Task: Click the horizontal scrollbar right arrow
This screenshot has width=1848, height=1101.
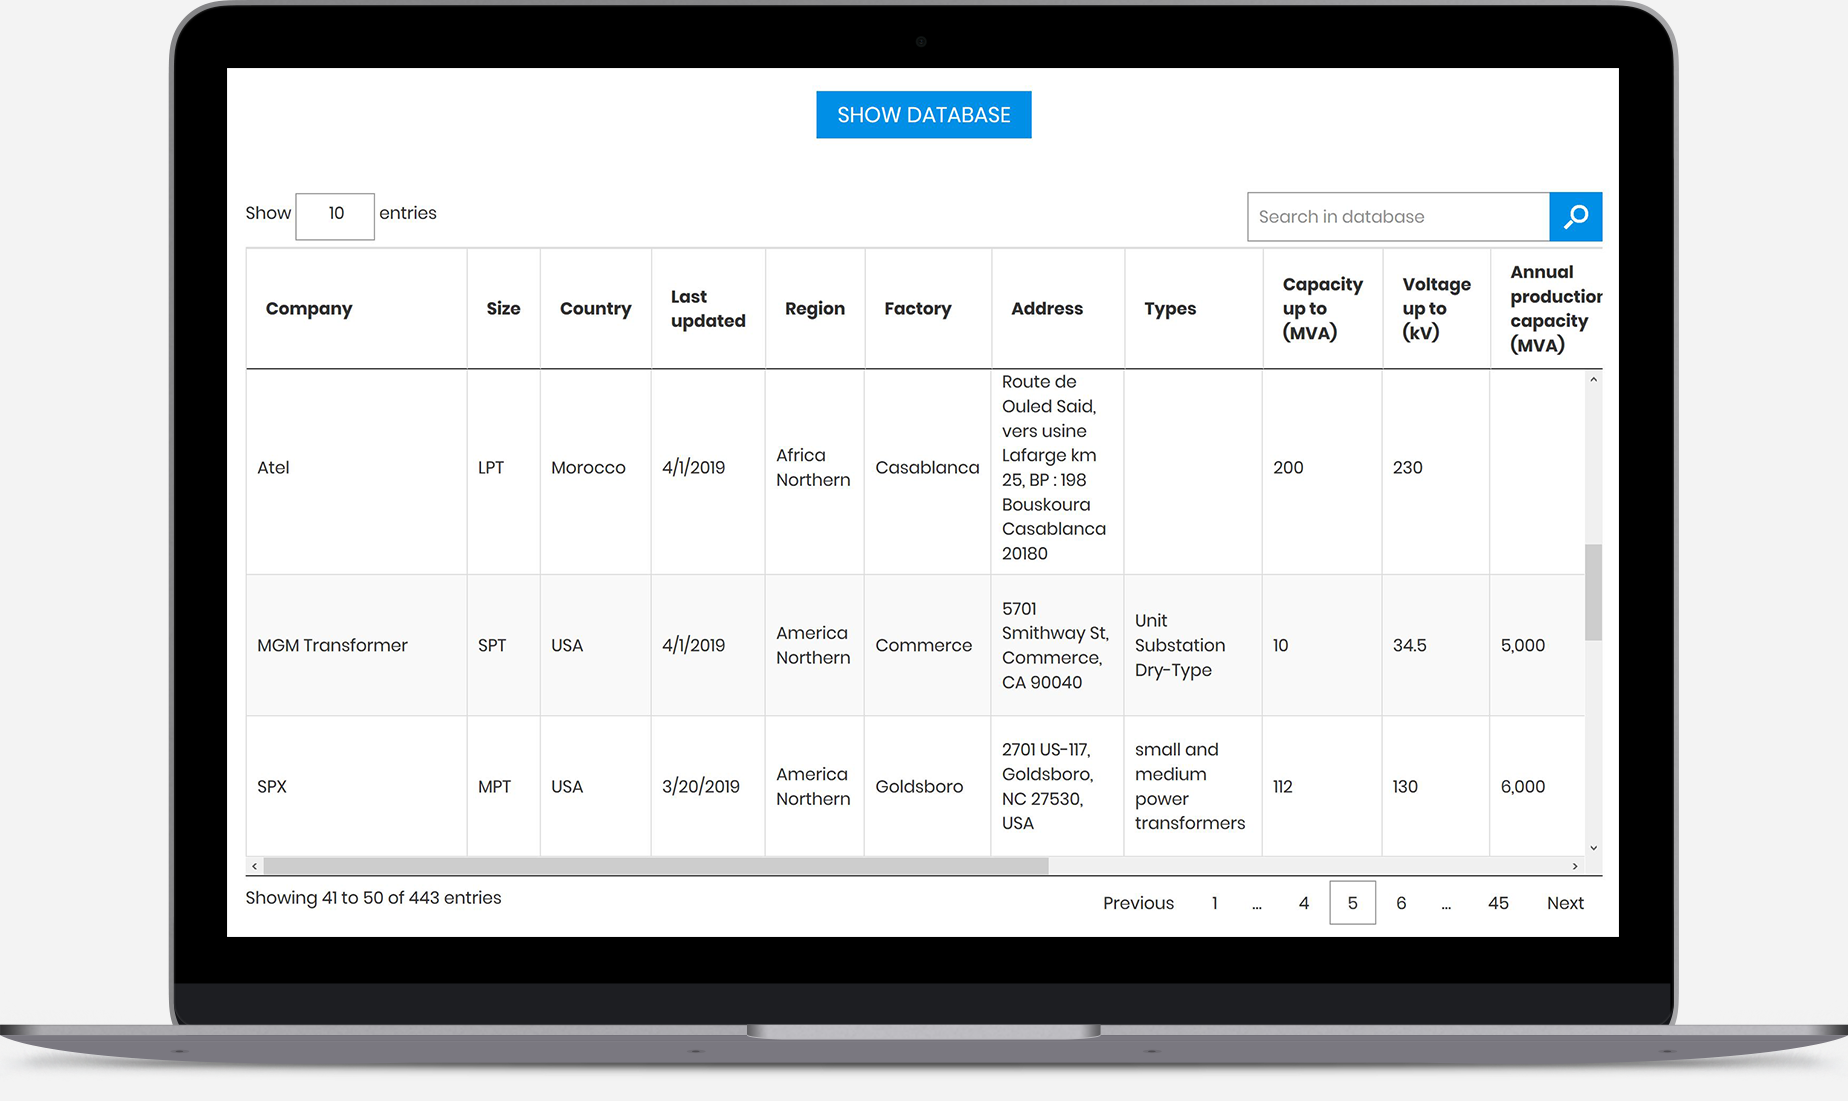Action: pyautogui.click(x=1575, y=866)
